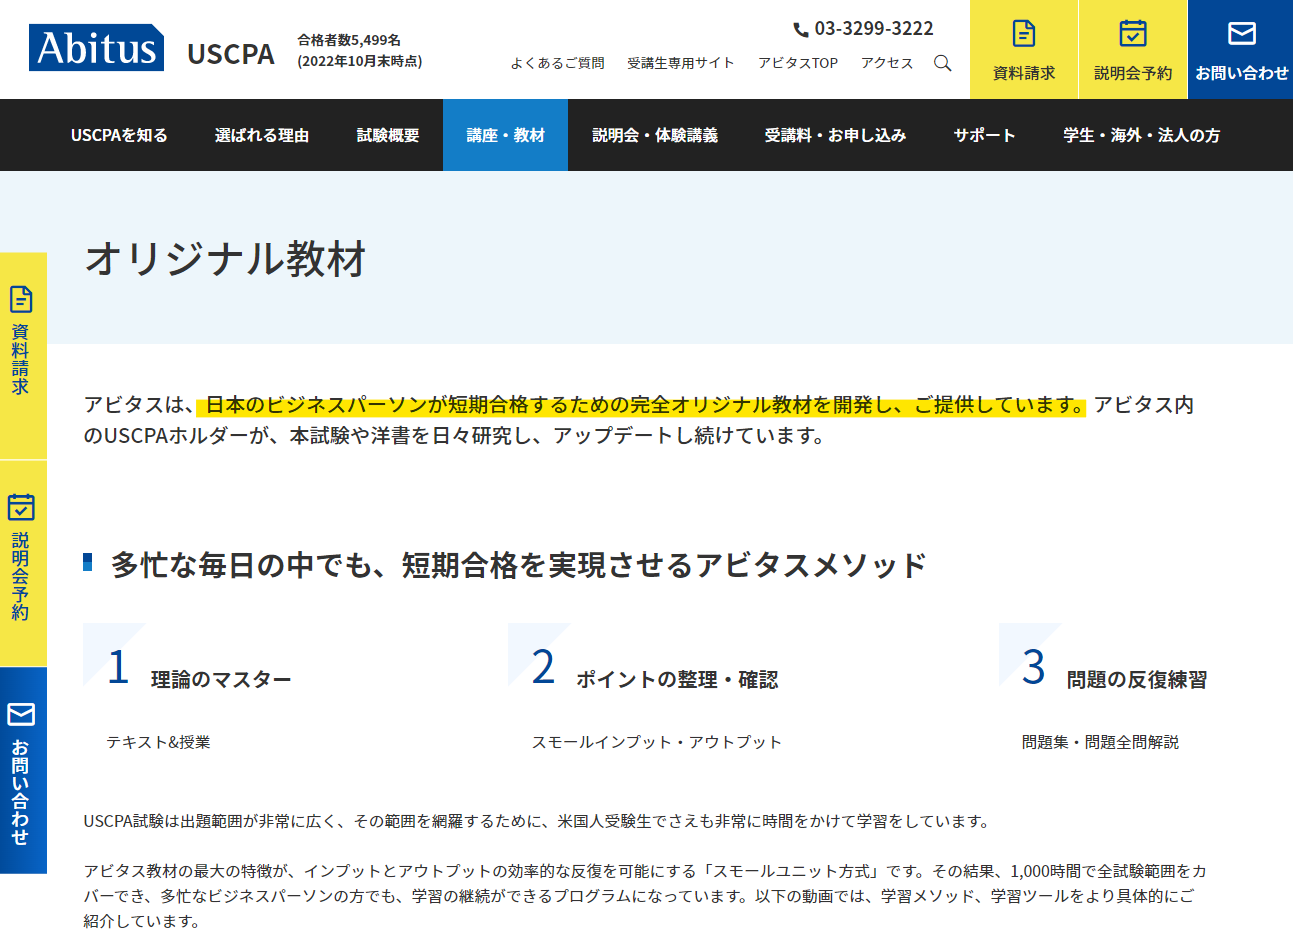Click the USCPA site title
The width and height of the screenshot is (1293, 934).
coord(231,54)
